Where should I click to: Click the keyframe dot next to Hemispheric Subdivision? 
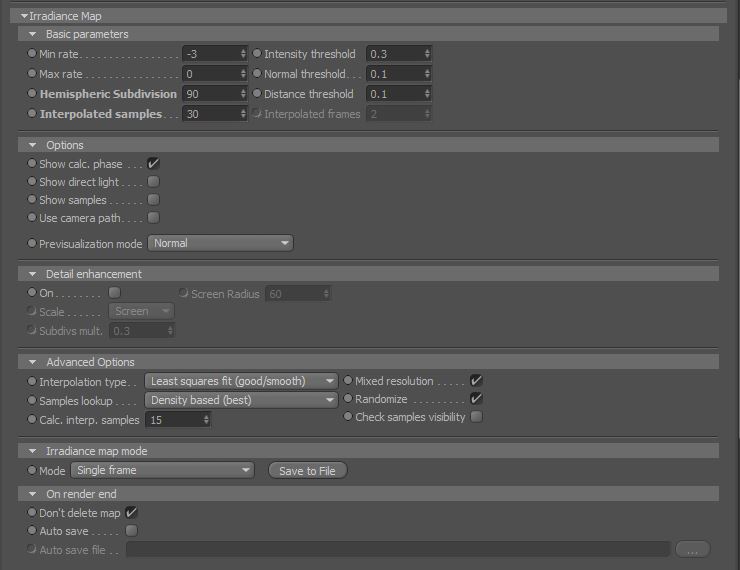click(x=32, y=93)
